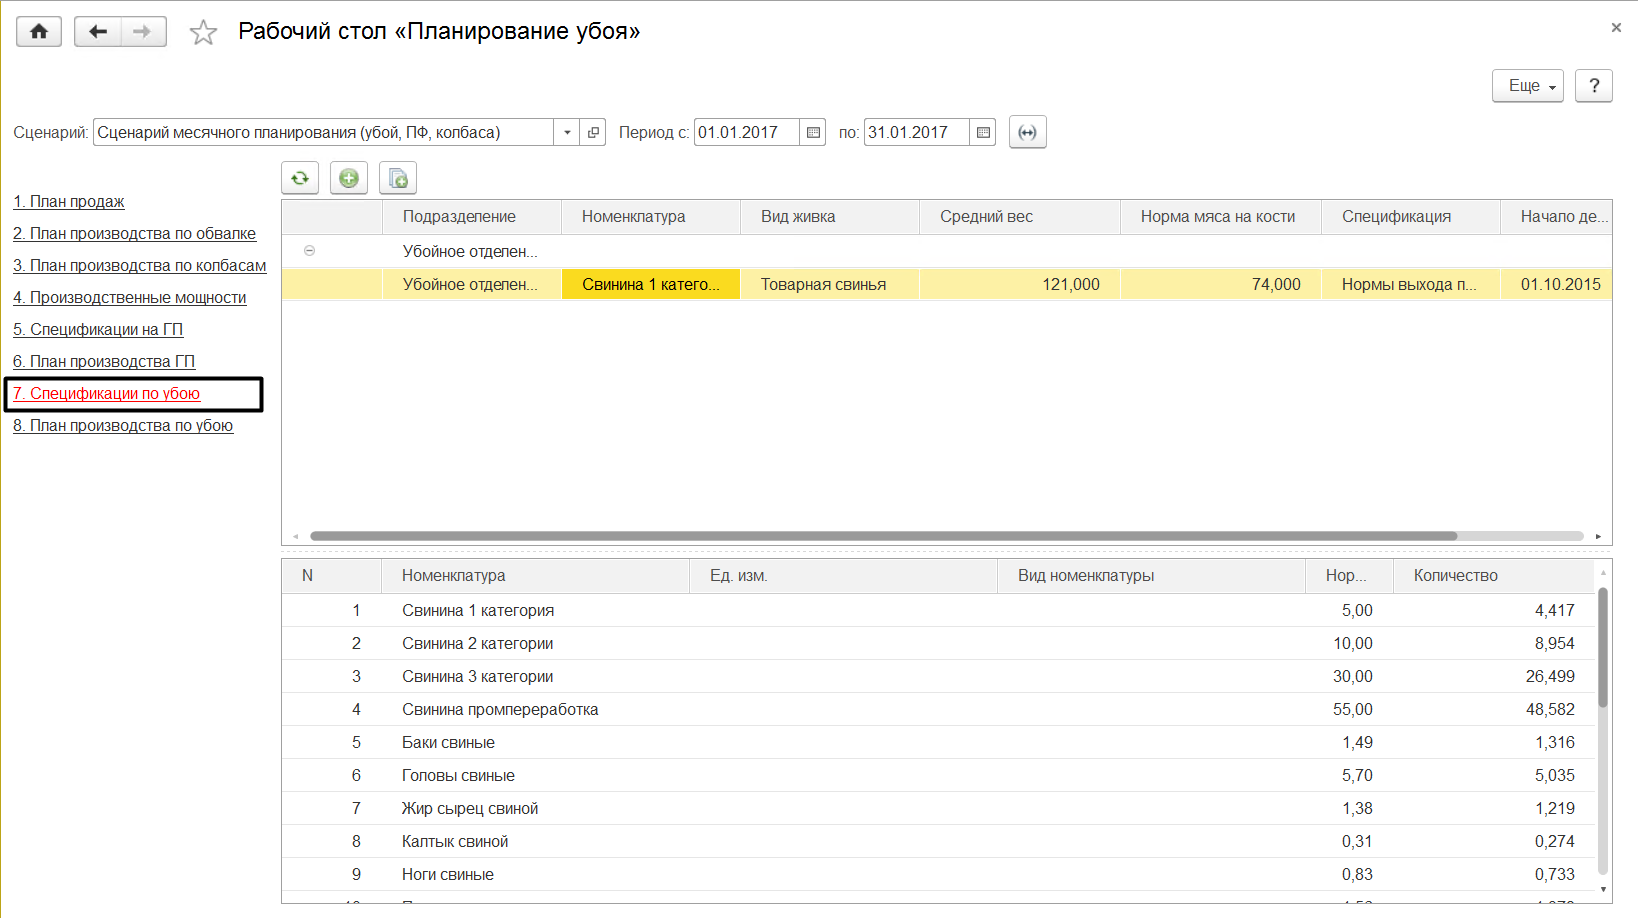Navigate forward with the right arrow
This screenshot has width=1638, height=918.
click(x=143, y=32)
